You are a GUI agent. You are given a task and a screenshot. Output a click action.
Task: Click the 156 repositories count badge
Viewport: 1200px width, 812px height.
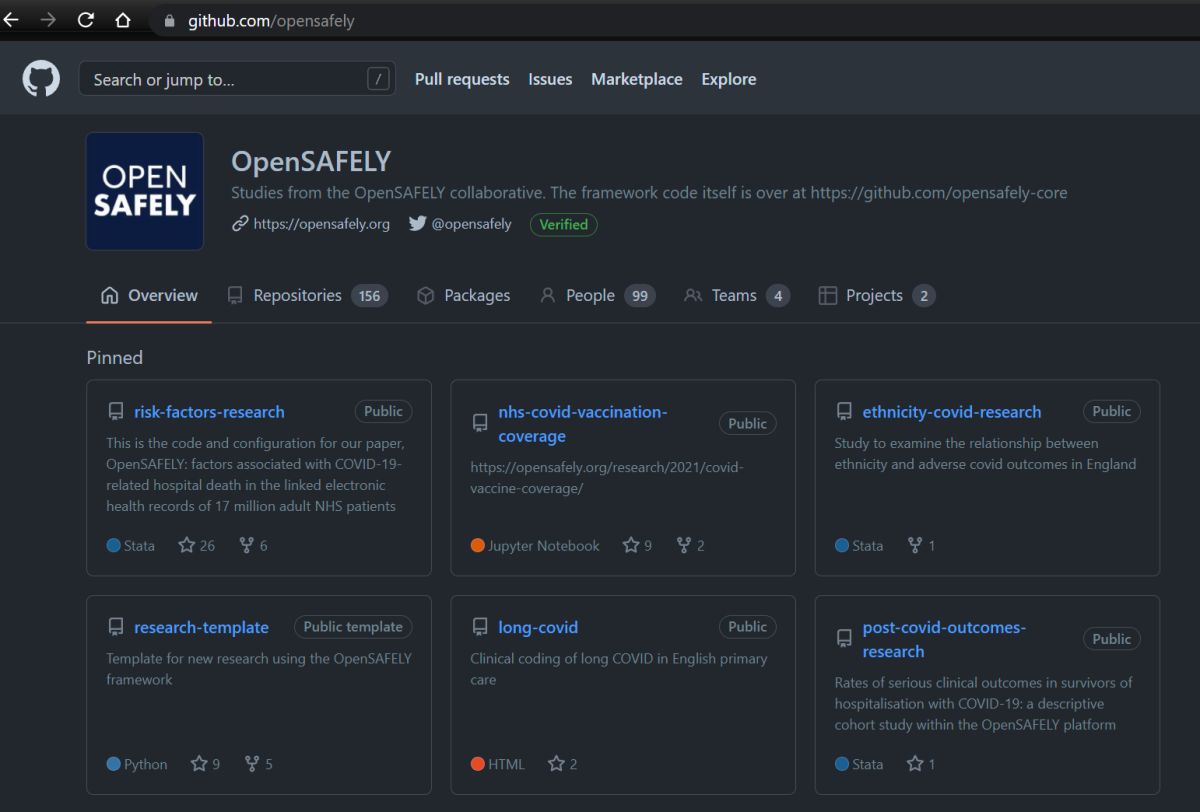(x=369, y=295)
